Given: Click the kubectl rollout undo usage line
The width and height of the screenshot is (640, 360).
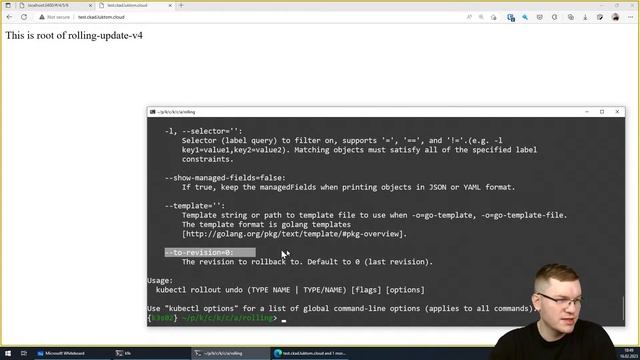Looking at the screenshot, I should pos(290,290).
